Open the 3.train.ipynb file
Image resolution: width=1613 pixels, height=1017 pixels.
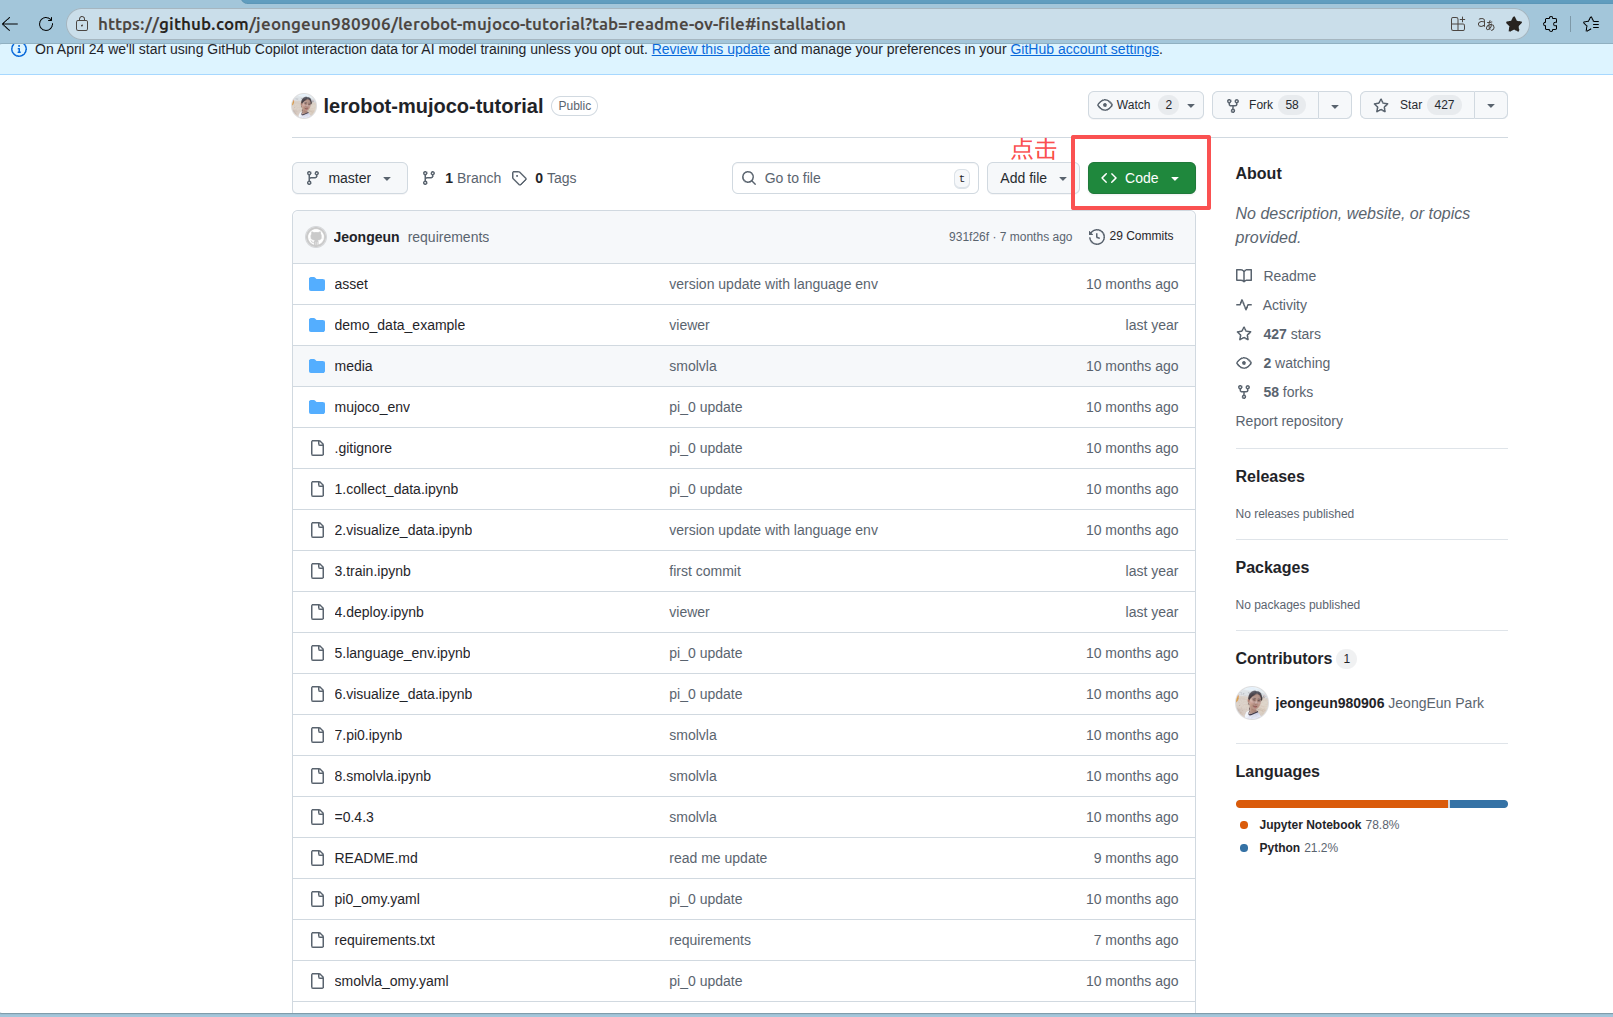372,571
